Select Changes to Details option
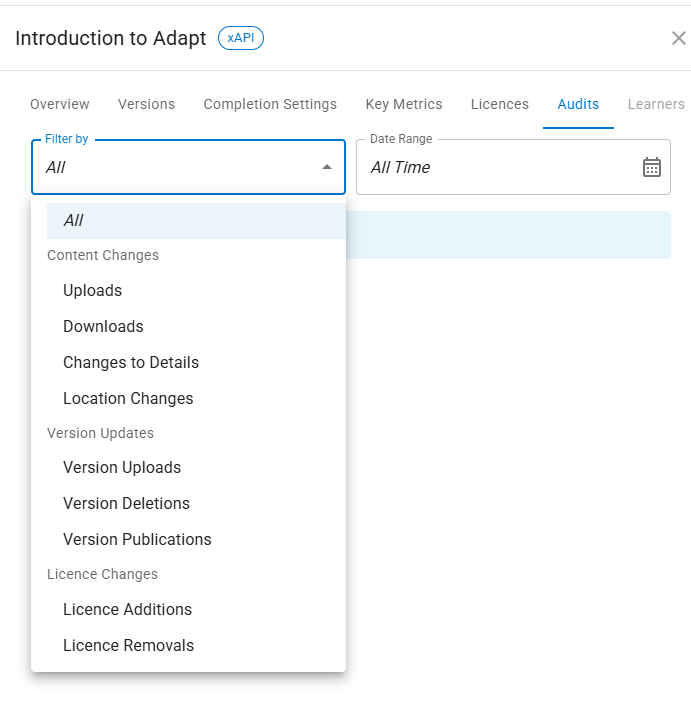The height and width of the screenshot is (707, 691). [131, 363]
